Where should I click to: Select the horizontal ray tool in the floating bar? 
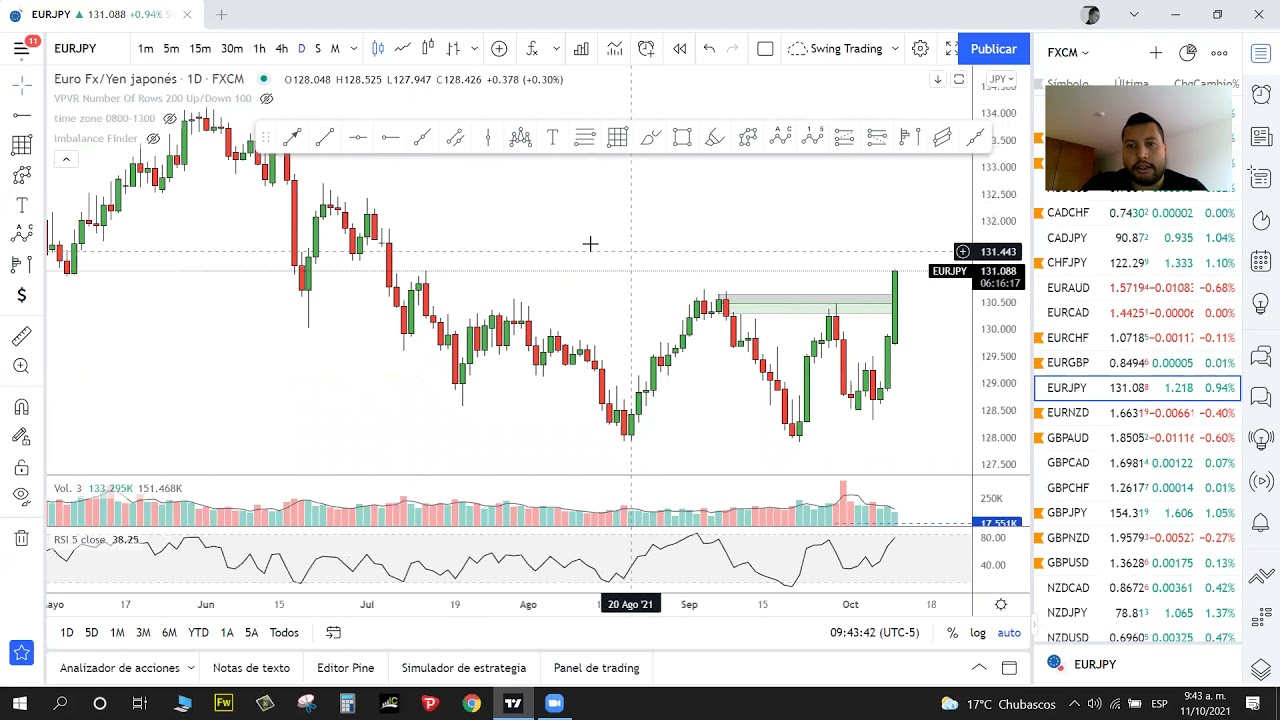click(390, 138)
